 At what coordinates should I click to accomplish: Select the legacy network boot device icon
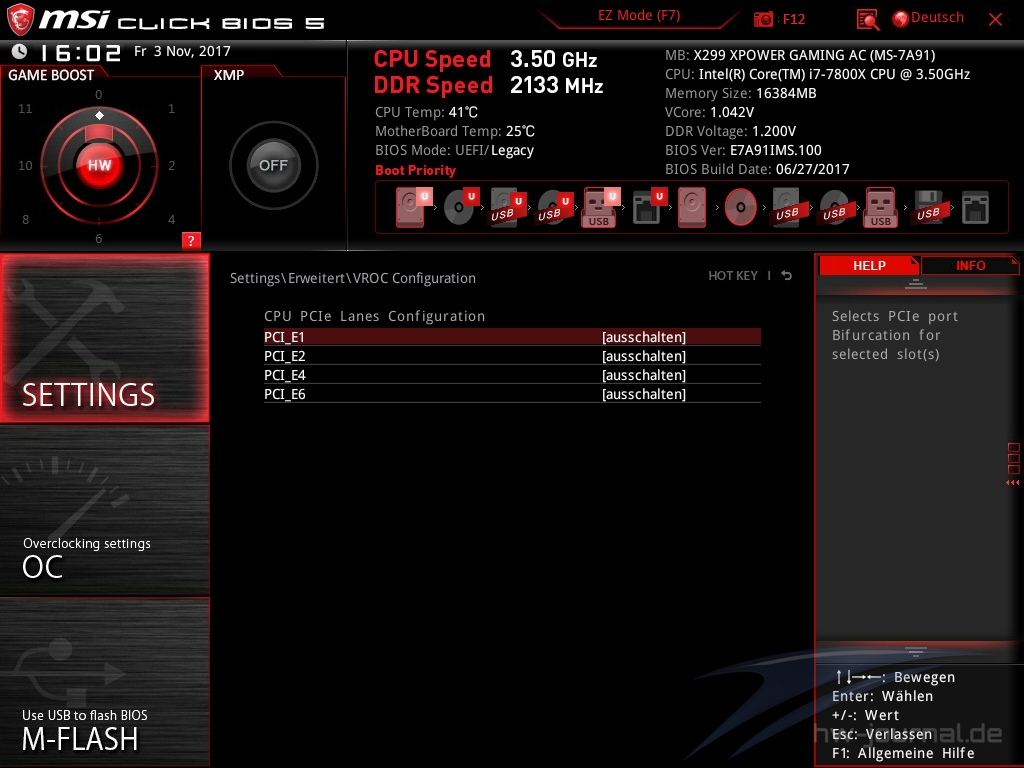pyautogui.click(x=975, y=207)
